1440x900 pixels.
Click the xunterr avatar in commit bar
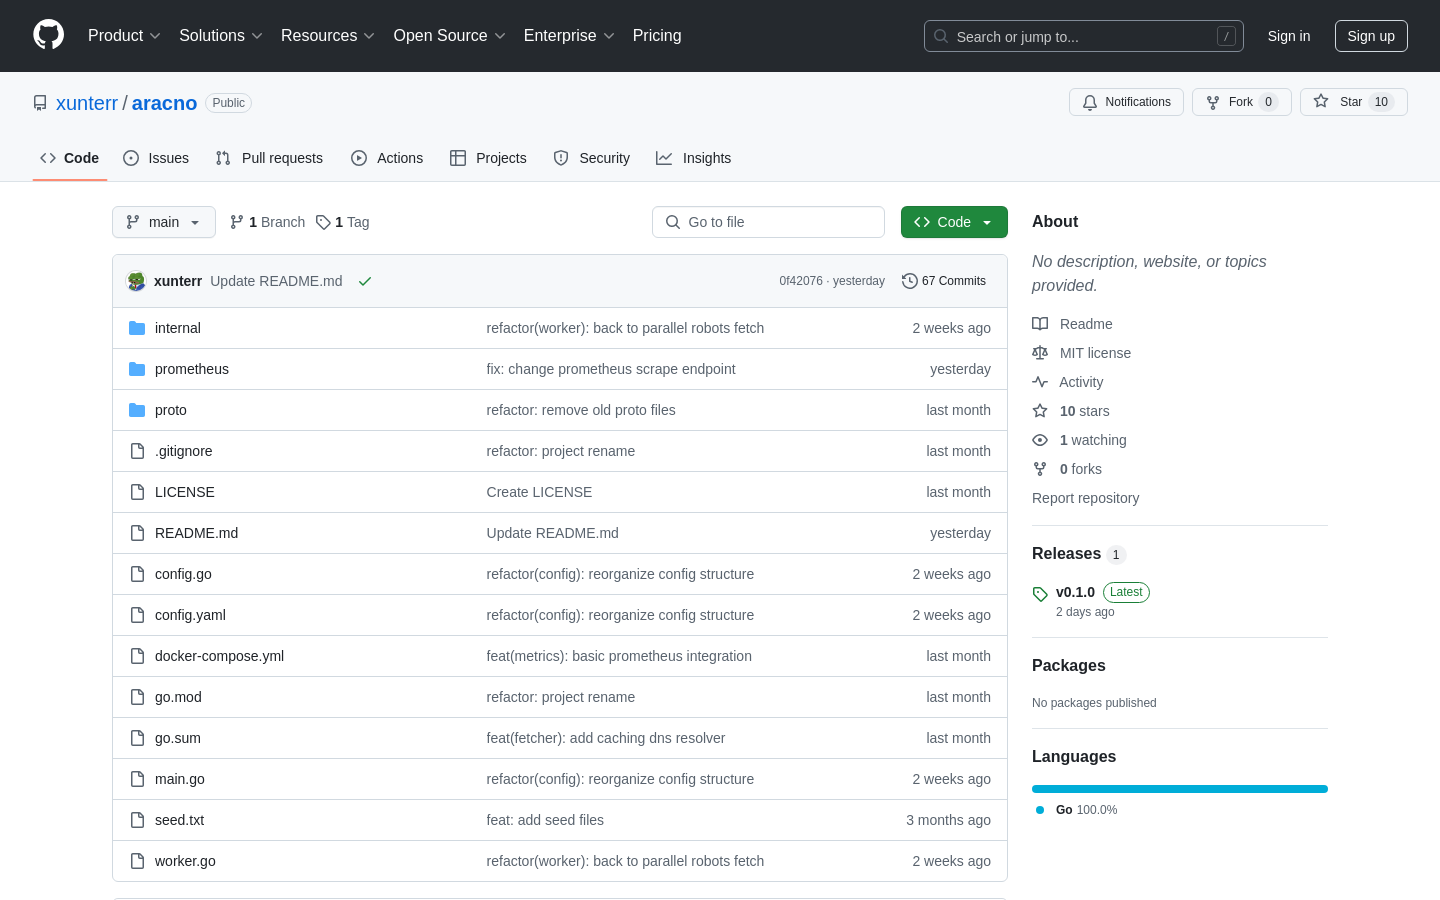coord(137,281)
